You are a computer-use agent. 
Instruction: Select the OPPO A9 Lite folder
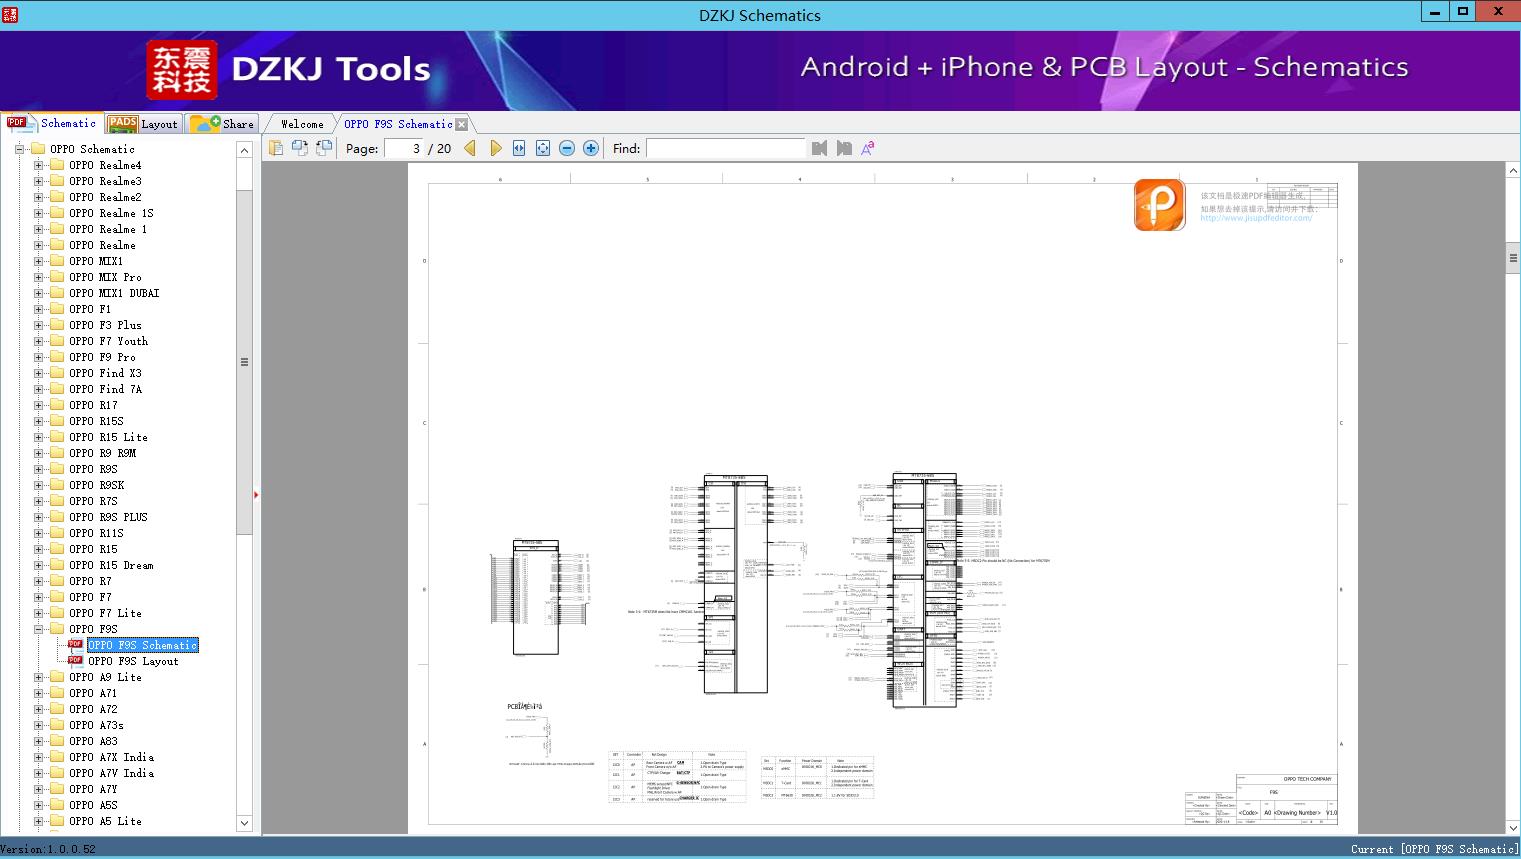point(105,677)
